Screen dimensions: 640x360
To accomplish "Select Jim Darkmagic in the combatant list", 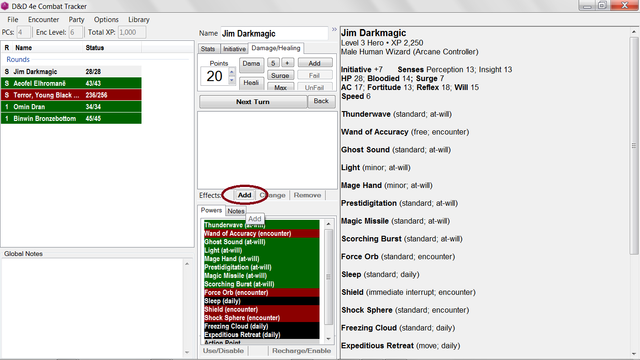I will [x=71, y=71].
